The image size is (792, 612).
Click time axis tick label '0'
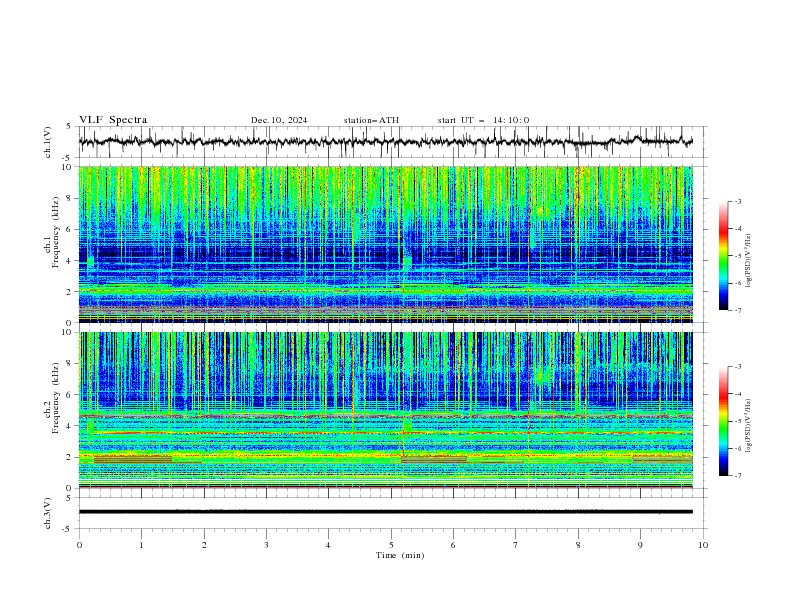pos(79,545)
